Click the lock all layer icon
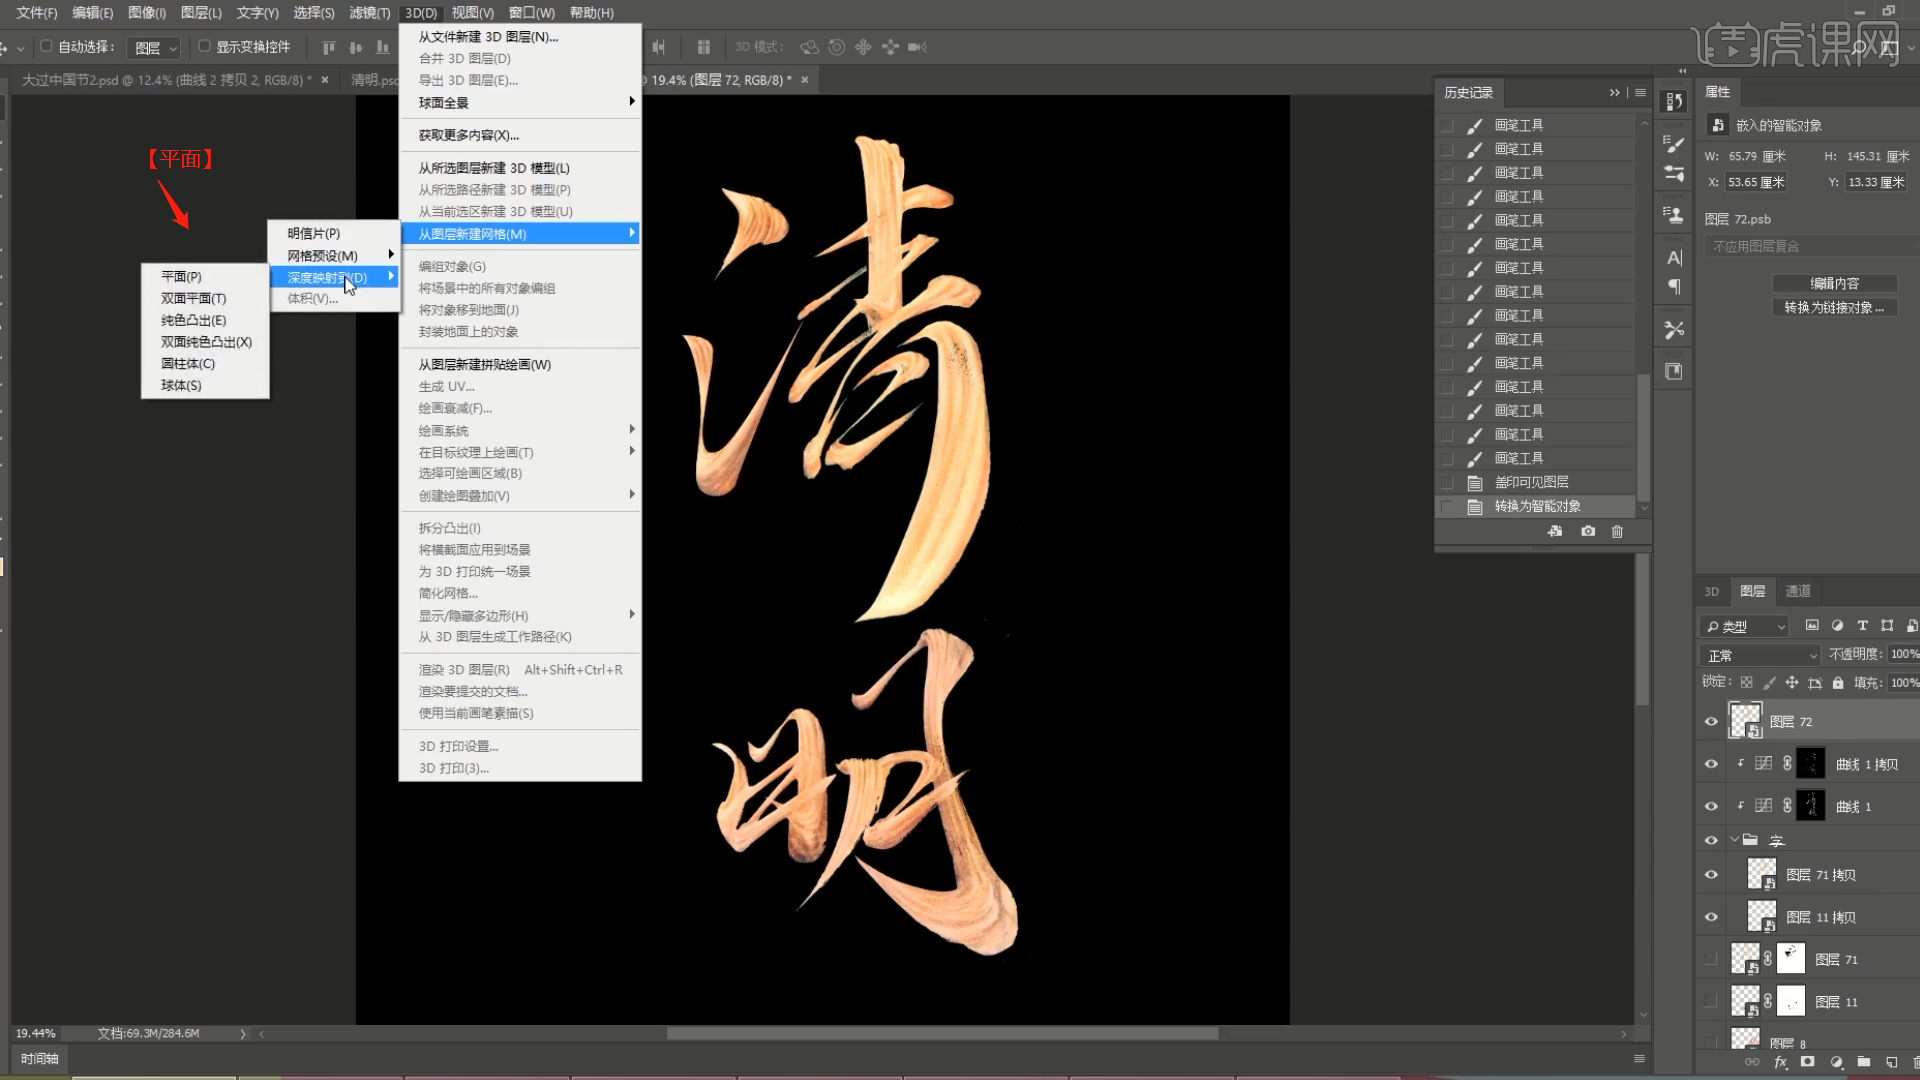 click(1838, 683)
